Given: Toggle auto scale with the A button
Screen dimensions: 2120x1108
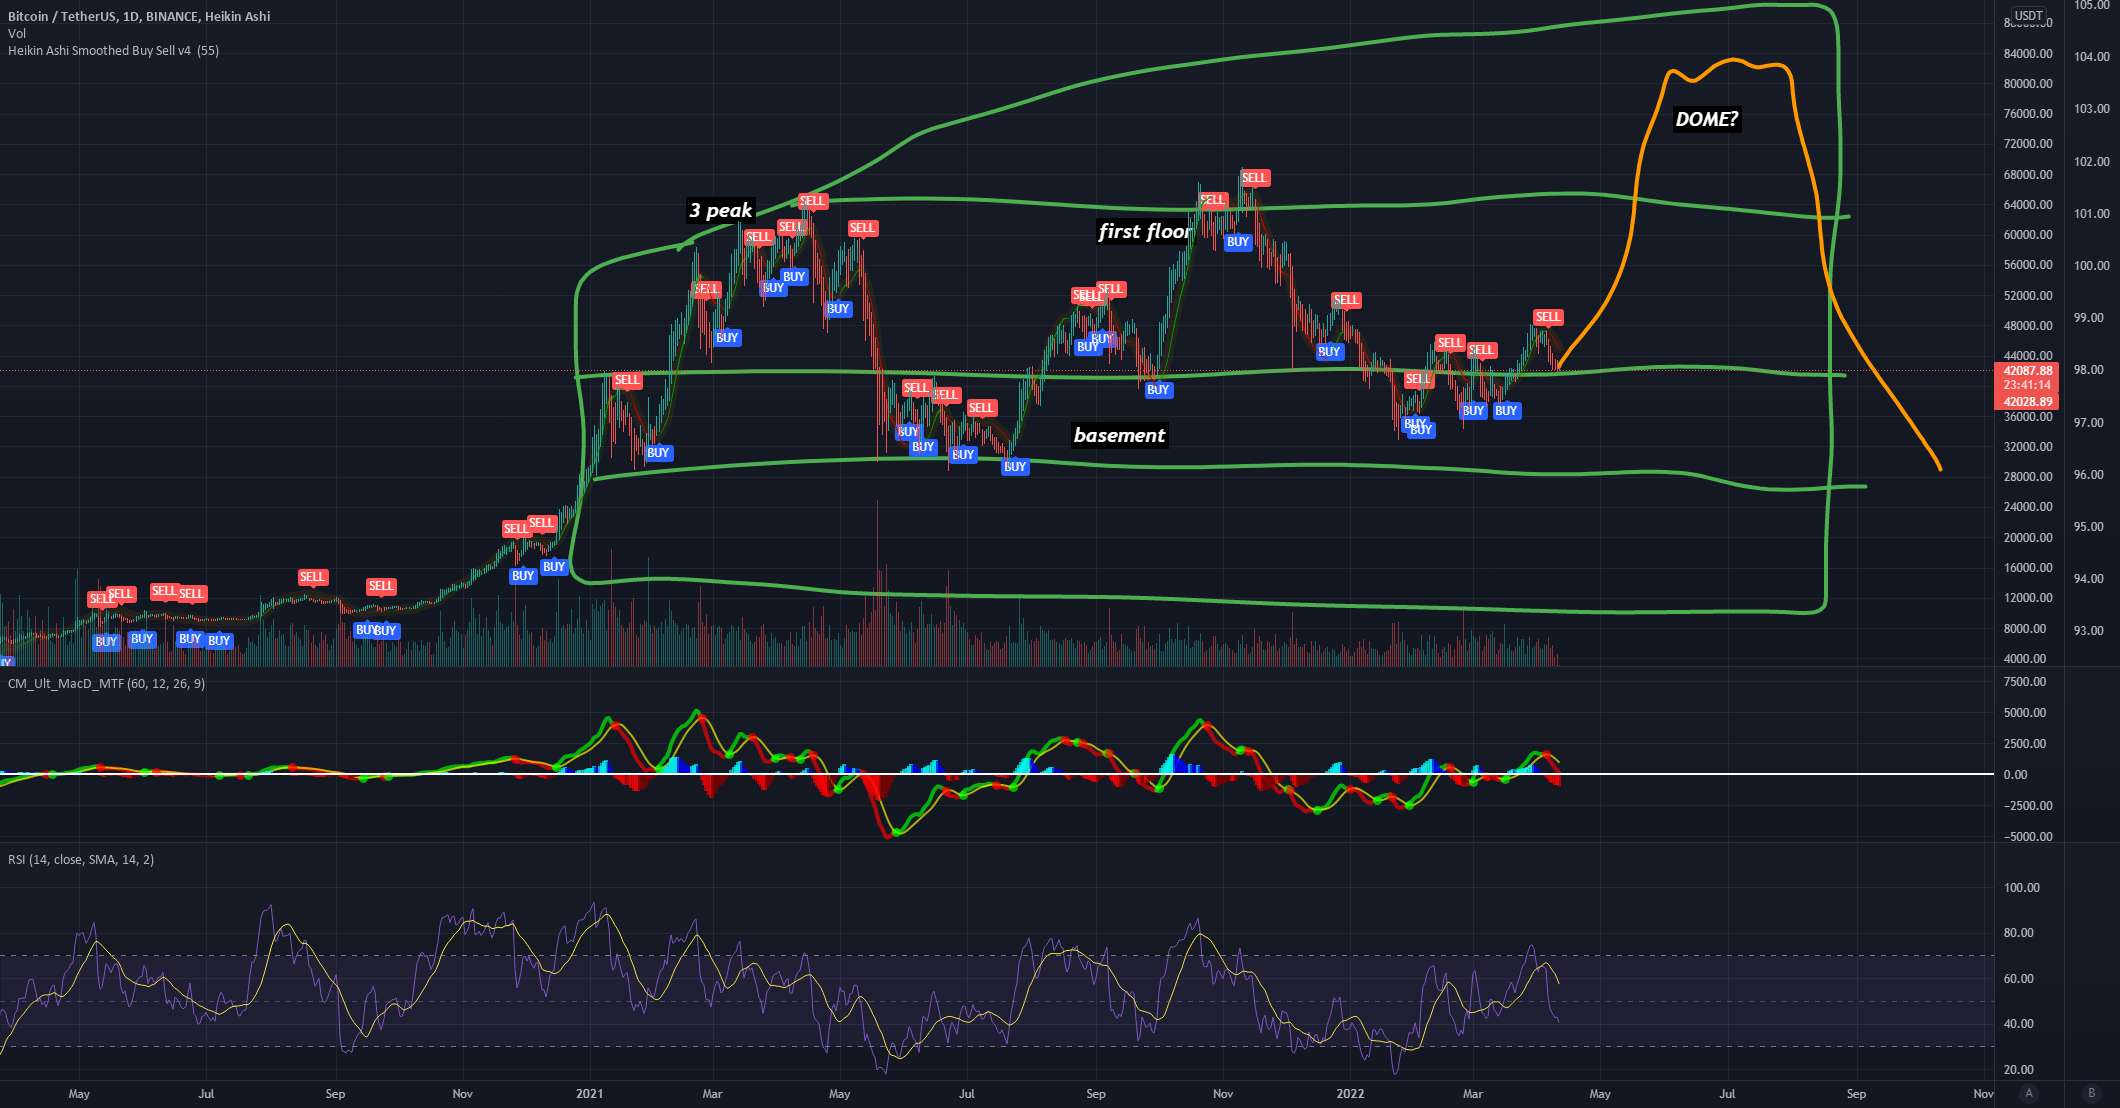Looking at the screenshot, I should point(2028,1093).
